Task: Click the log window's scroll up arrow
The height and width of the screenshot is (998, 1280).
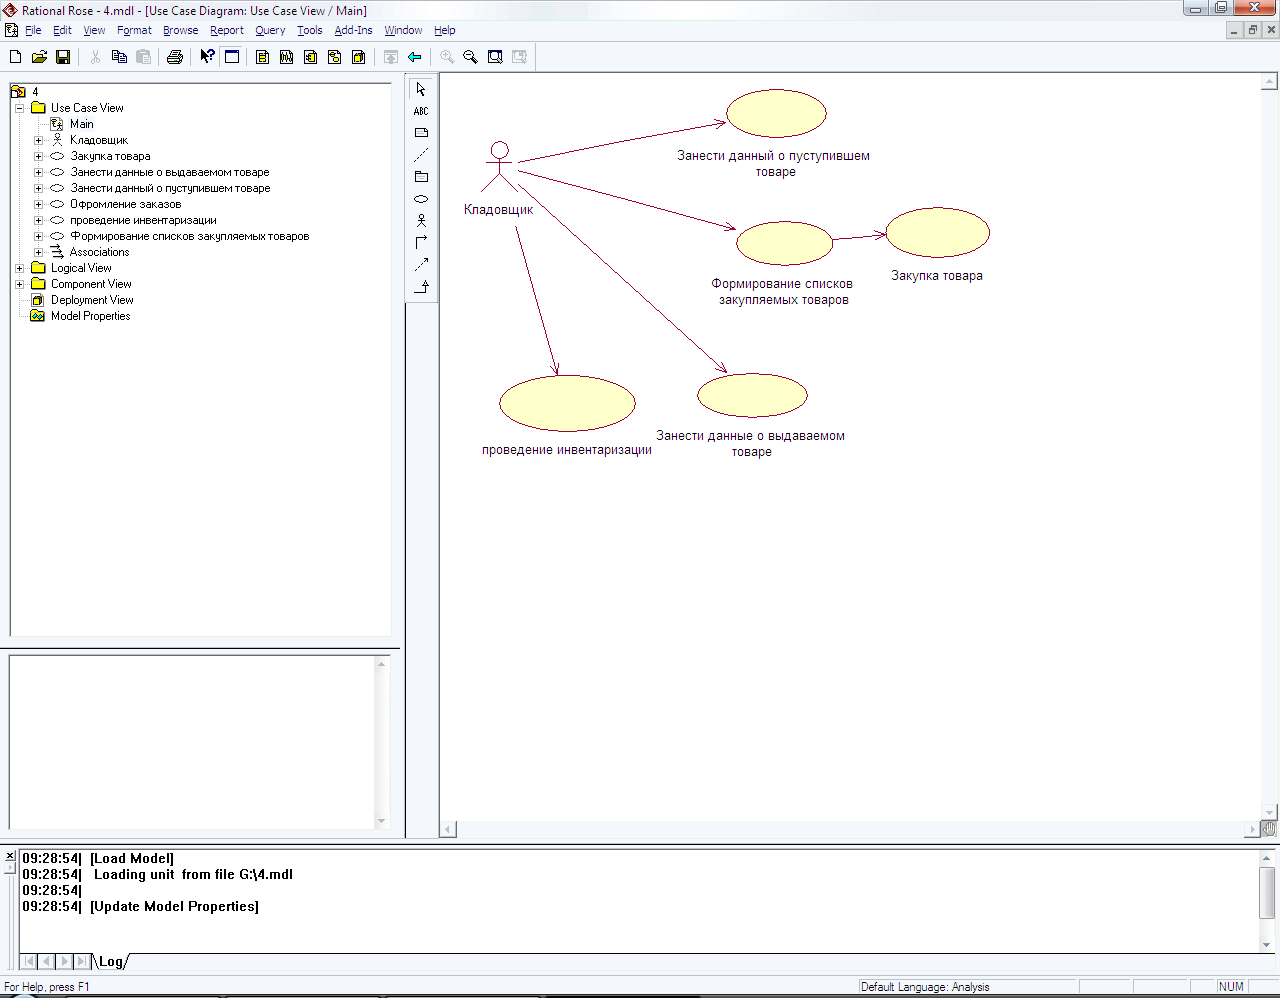Action: [1267, 858]
